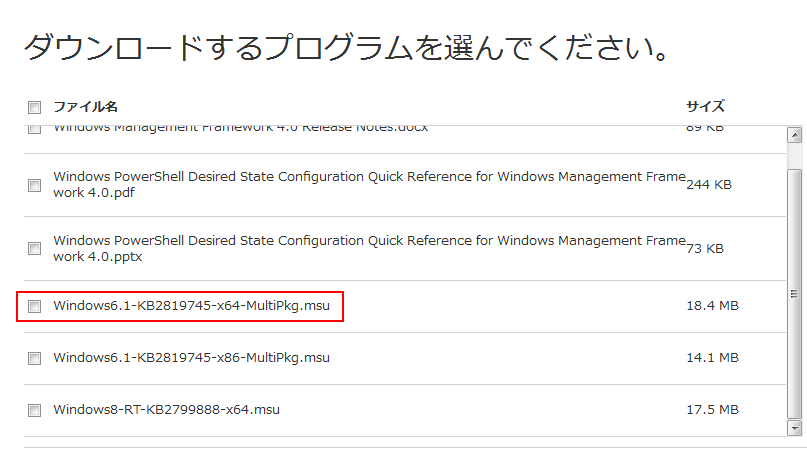Viewport: 807px width, 474px height.
Task: Click the Windows6.1-KB2819745-x64-MultiPkg.msu file name
Action: (192, 305)
